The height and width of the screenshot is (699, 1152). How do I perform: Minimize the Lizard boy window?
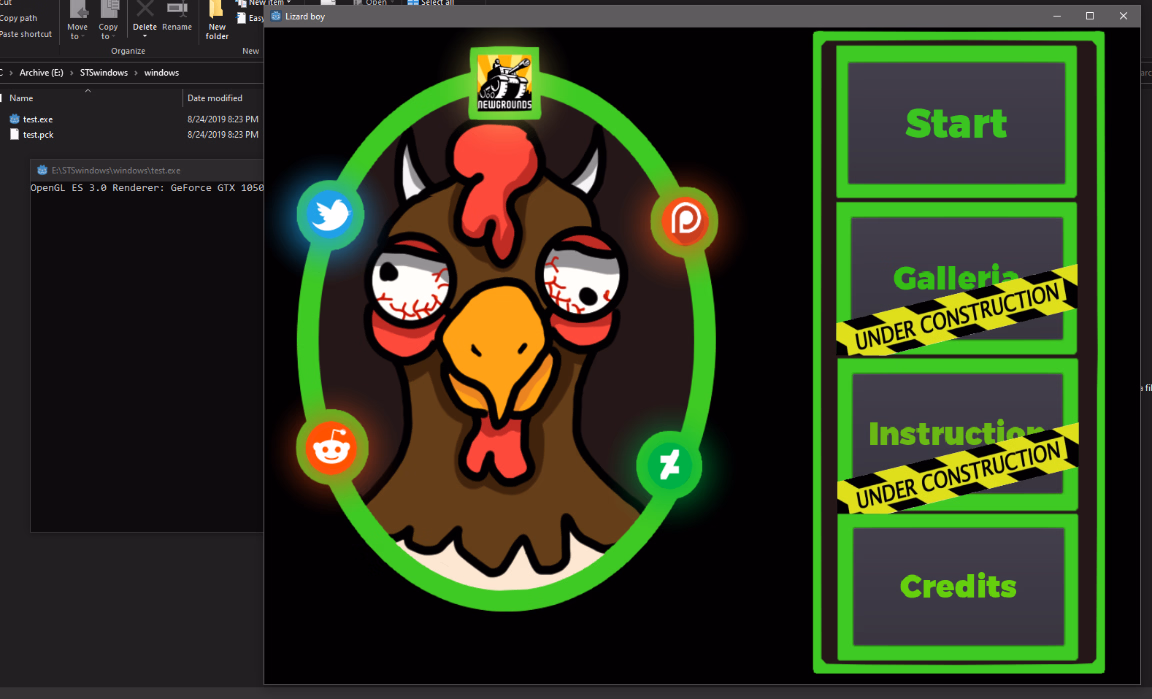click(x=1056, y=16)
